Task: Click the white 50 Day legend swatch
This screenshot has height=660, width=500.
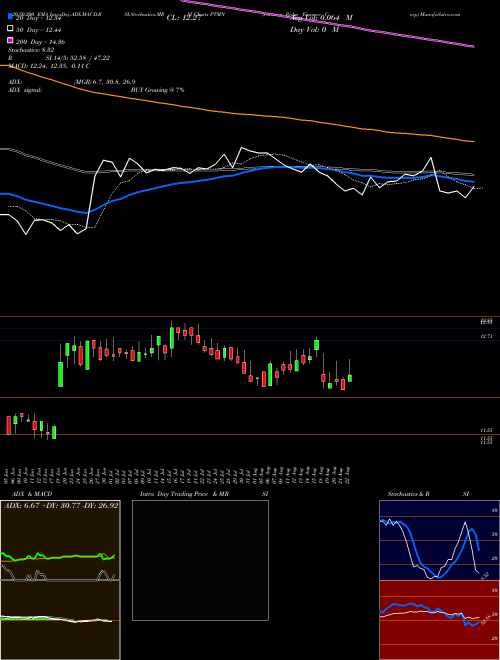Action: click(11, 29)
